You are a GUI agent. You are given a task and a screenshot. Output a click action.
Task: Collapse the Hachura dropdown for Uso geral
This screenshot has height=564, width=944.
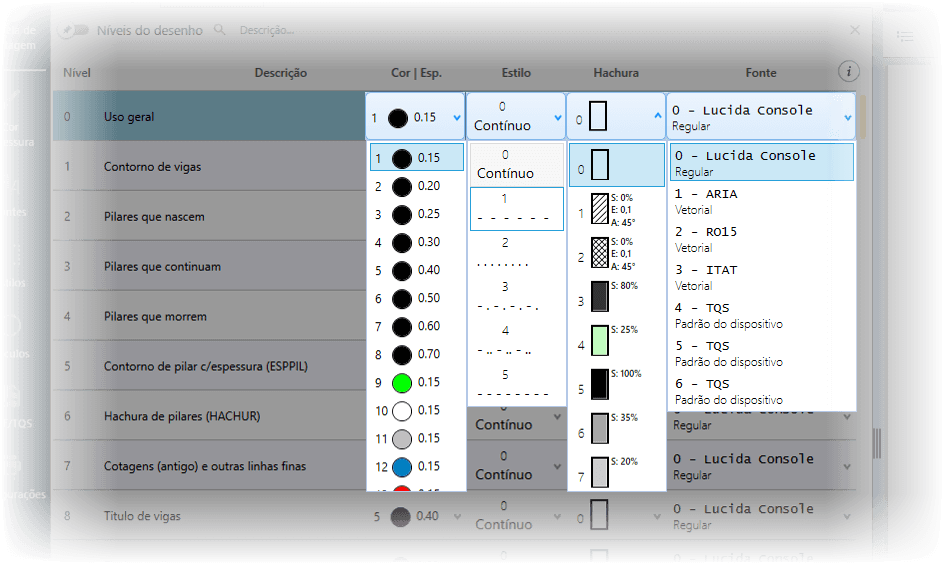[657, 117]
